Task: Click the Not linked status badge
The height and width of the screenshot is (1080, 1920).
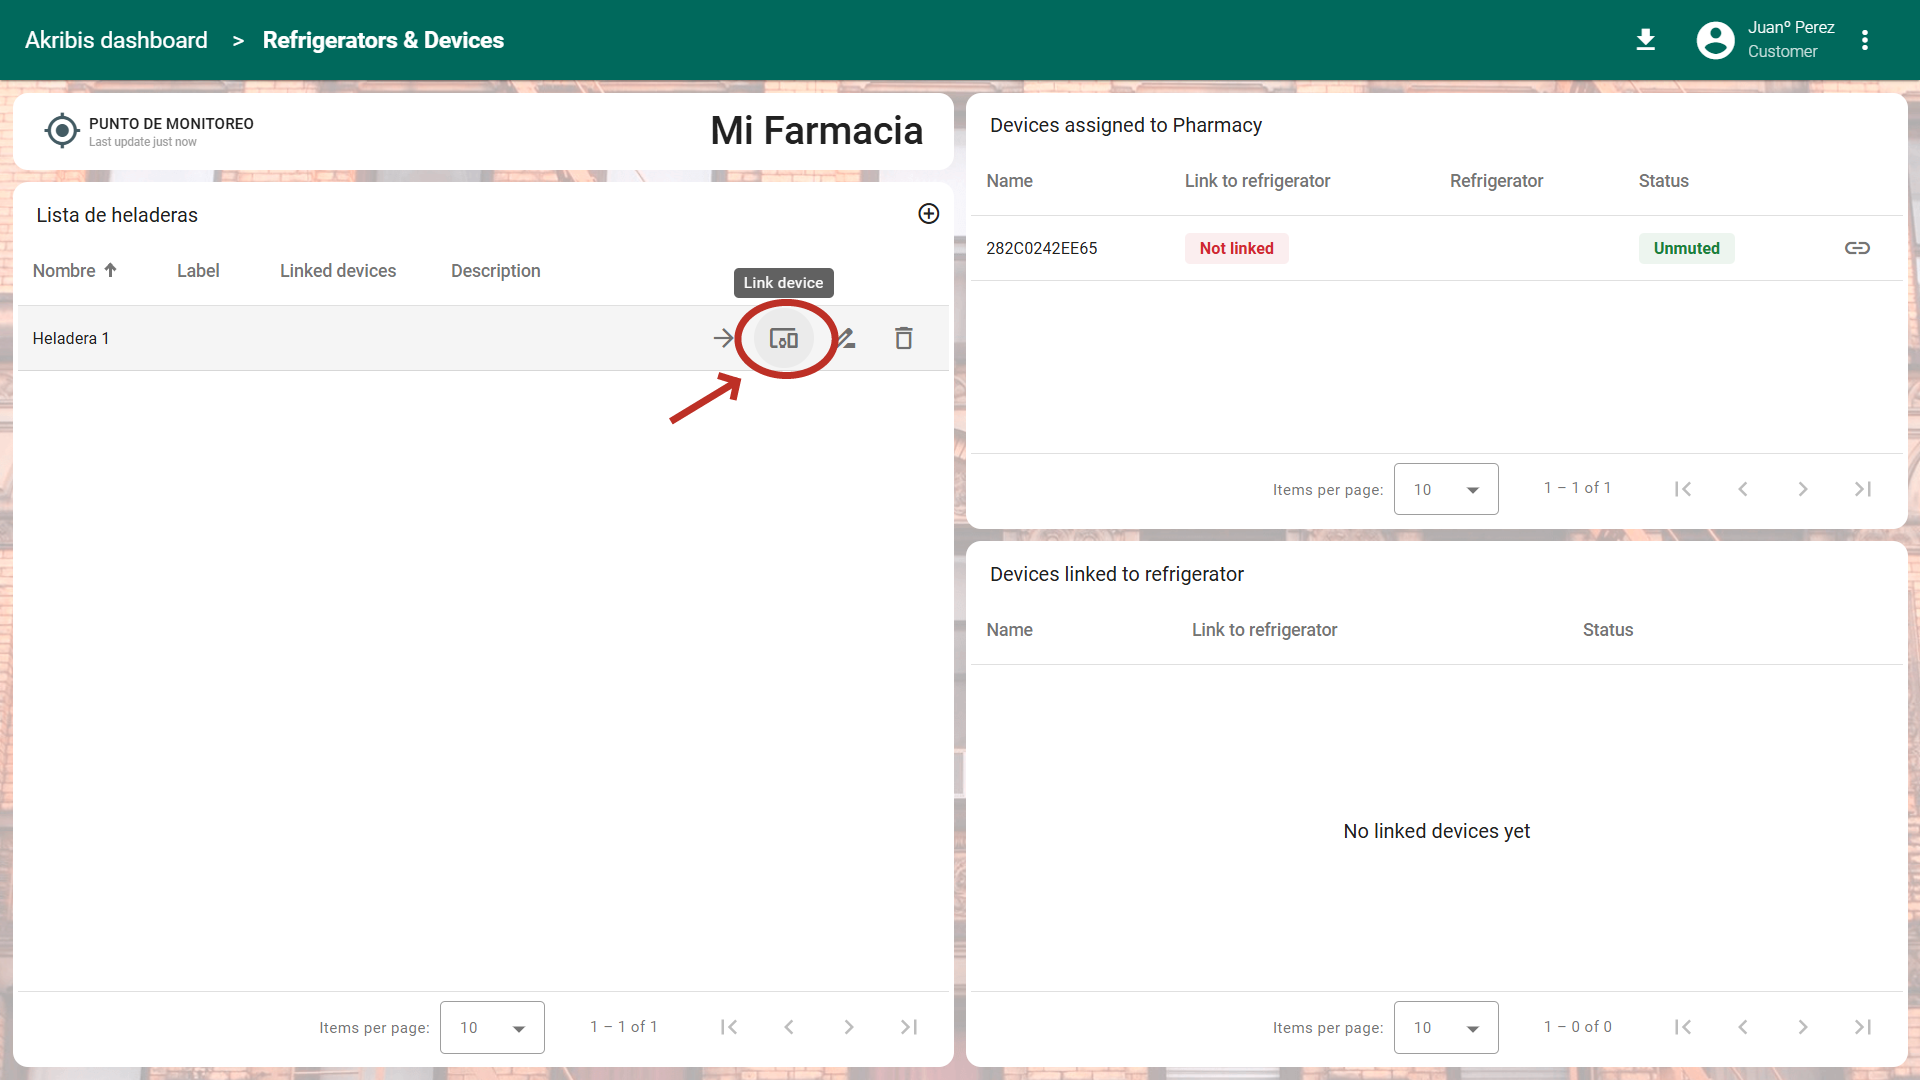Action: coord(1236,248)
